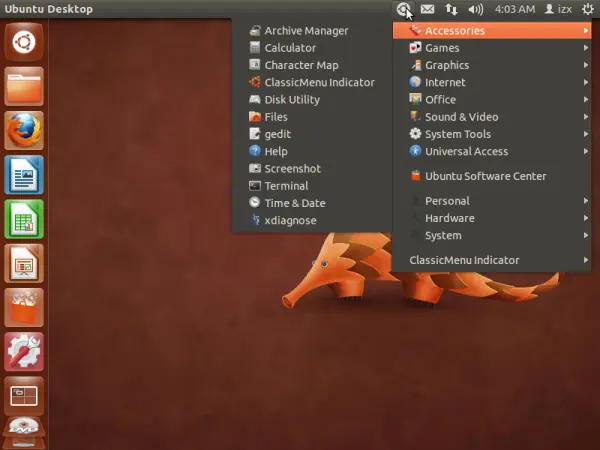
Task: Open the Personal submenu
Action: point(492,201)
